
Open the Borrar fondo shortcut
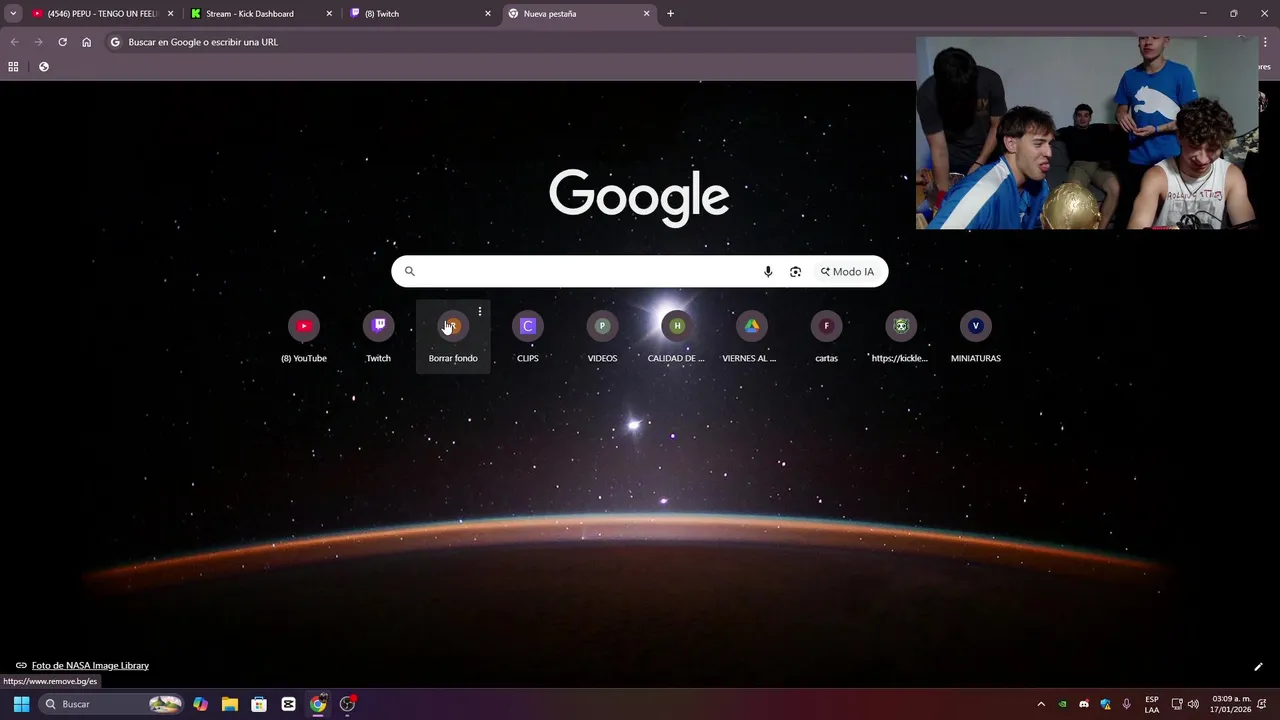pos(453,337)
